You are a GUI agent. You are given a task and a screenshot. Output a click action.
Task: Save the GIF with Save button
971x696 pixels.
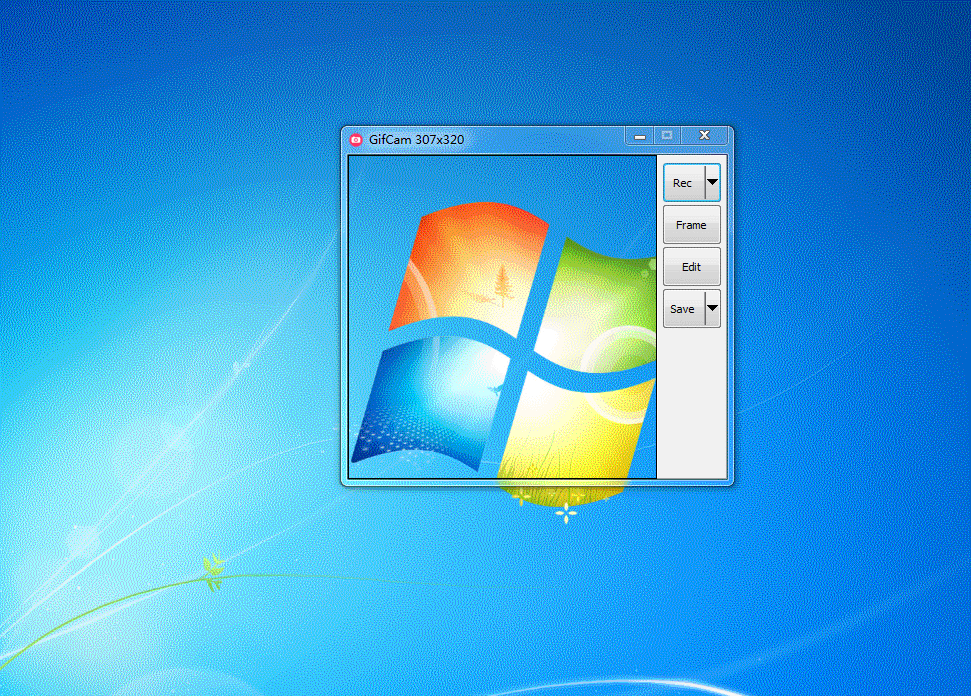[x=684, y=309]
